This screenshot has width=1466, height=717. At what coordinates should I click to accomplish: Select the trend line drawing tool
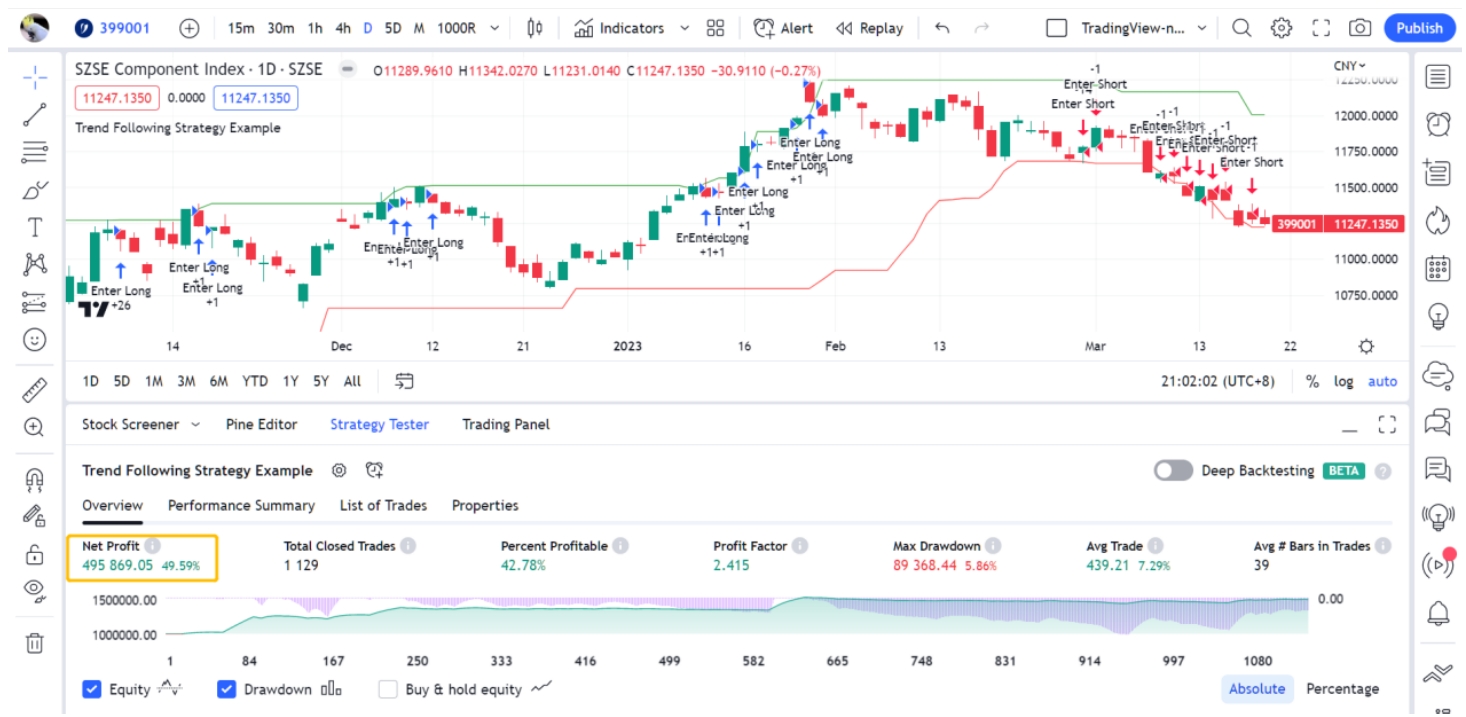(35, 115)
